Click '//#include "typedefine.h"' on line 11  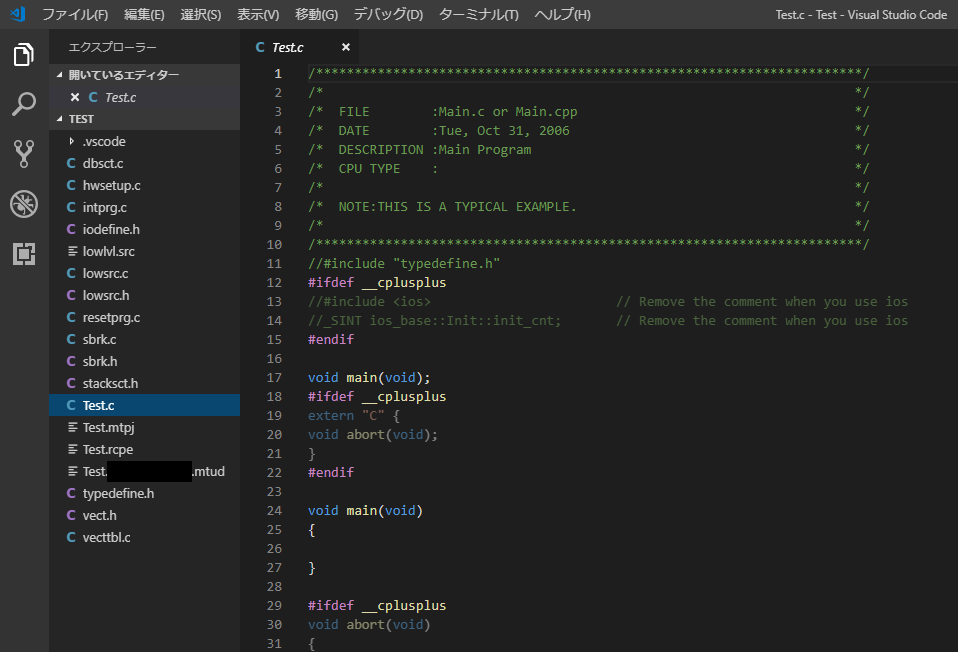(404, 263)
